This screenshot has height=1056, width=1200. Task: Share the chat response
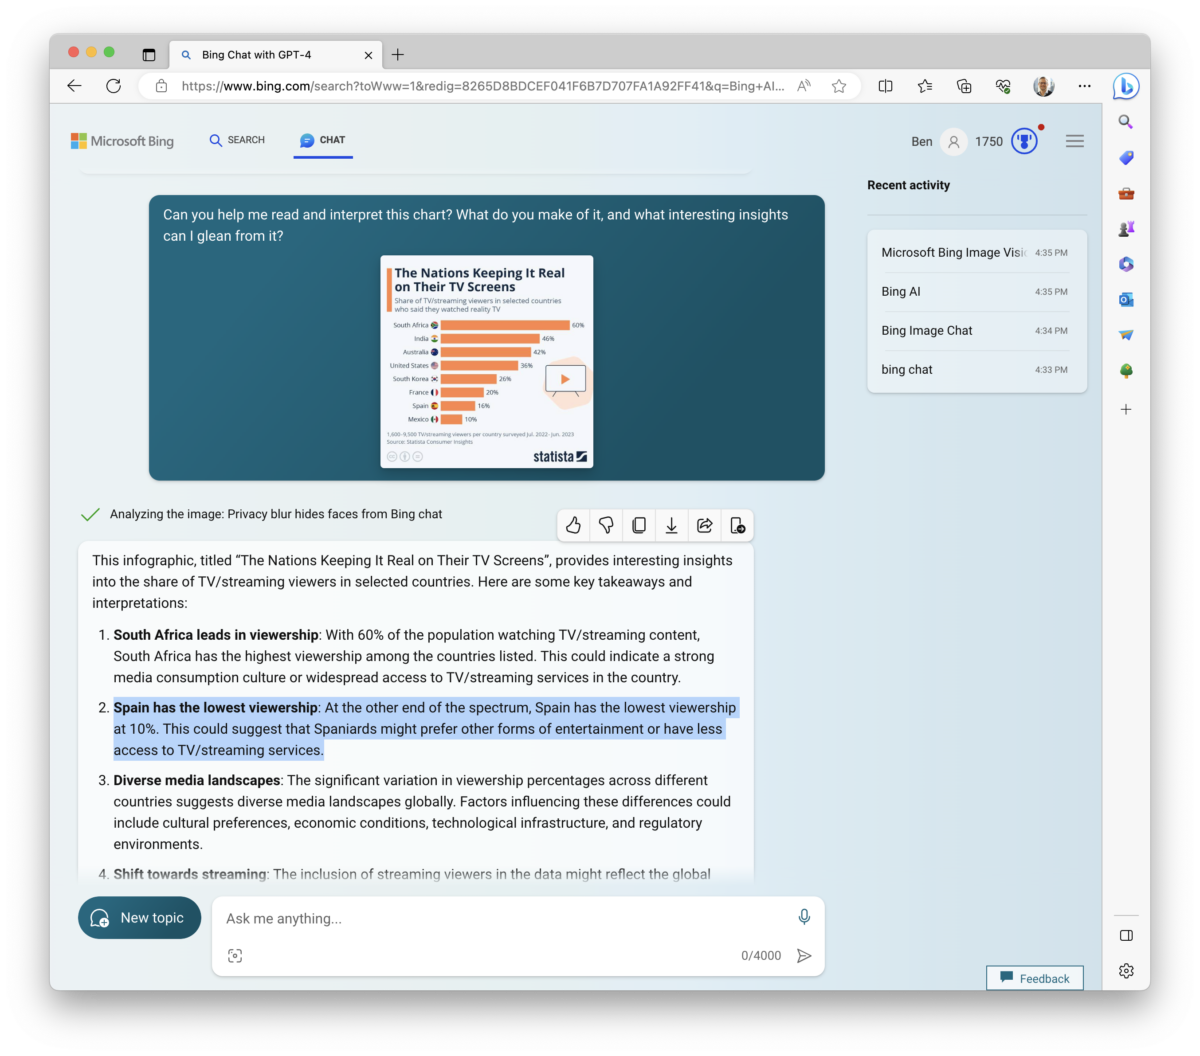point(704,525)
